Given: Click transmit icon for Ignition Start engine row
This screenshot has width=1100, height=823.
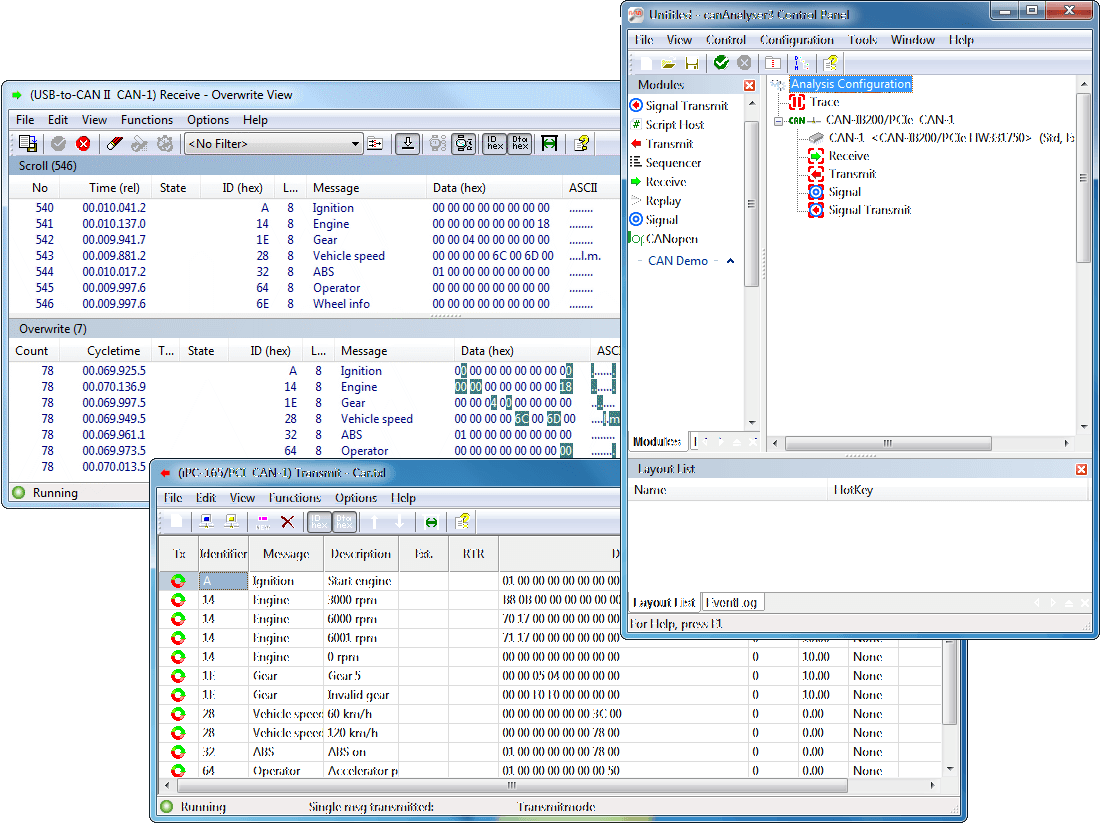Looking at the screenshot, I should tap(178, 581).
